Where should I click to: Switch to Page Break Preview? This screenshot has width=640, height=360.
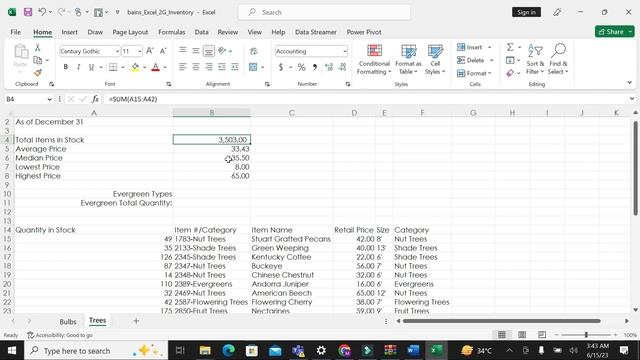point(542,335)
